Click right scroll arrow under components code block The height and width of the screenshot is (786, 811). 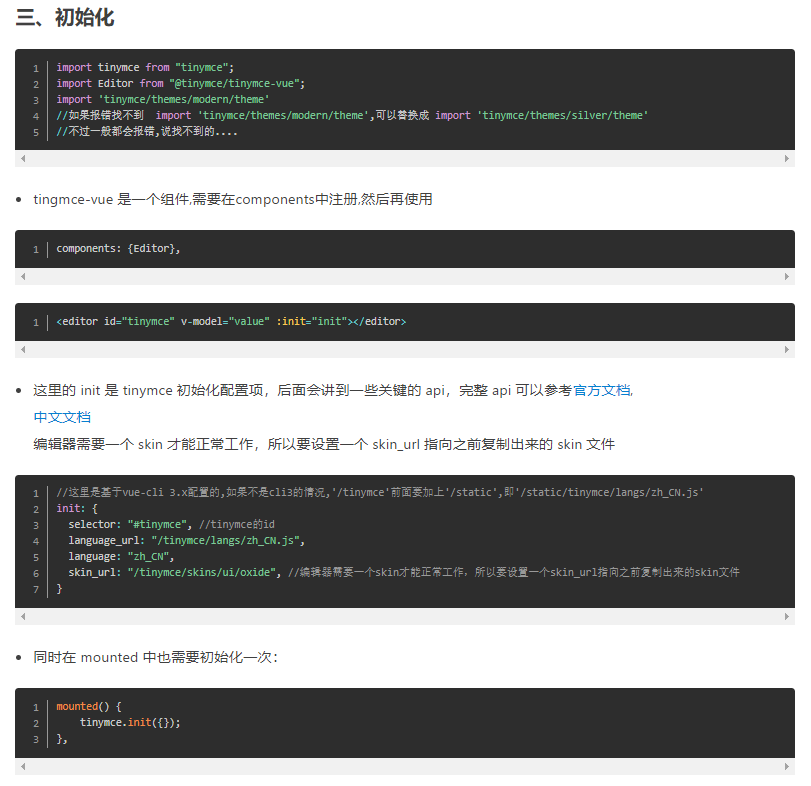787,277
